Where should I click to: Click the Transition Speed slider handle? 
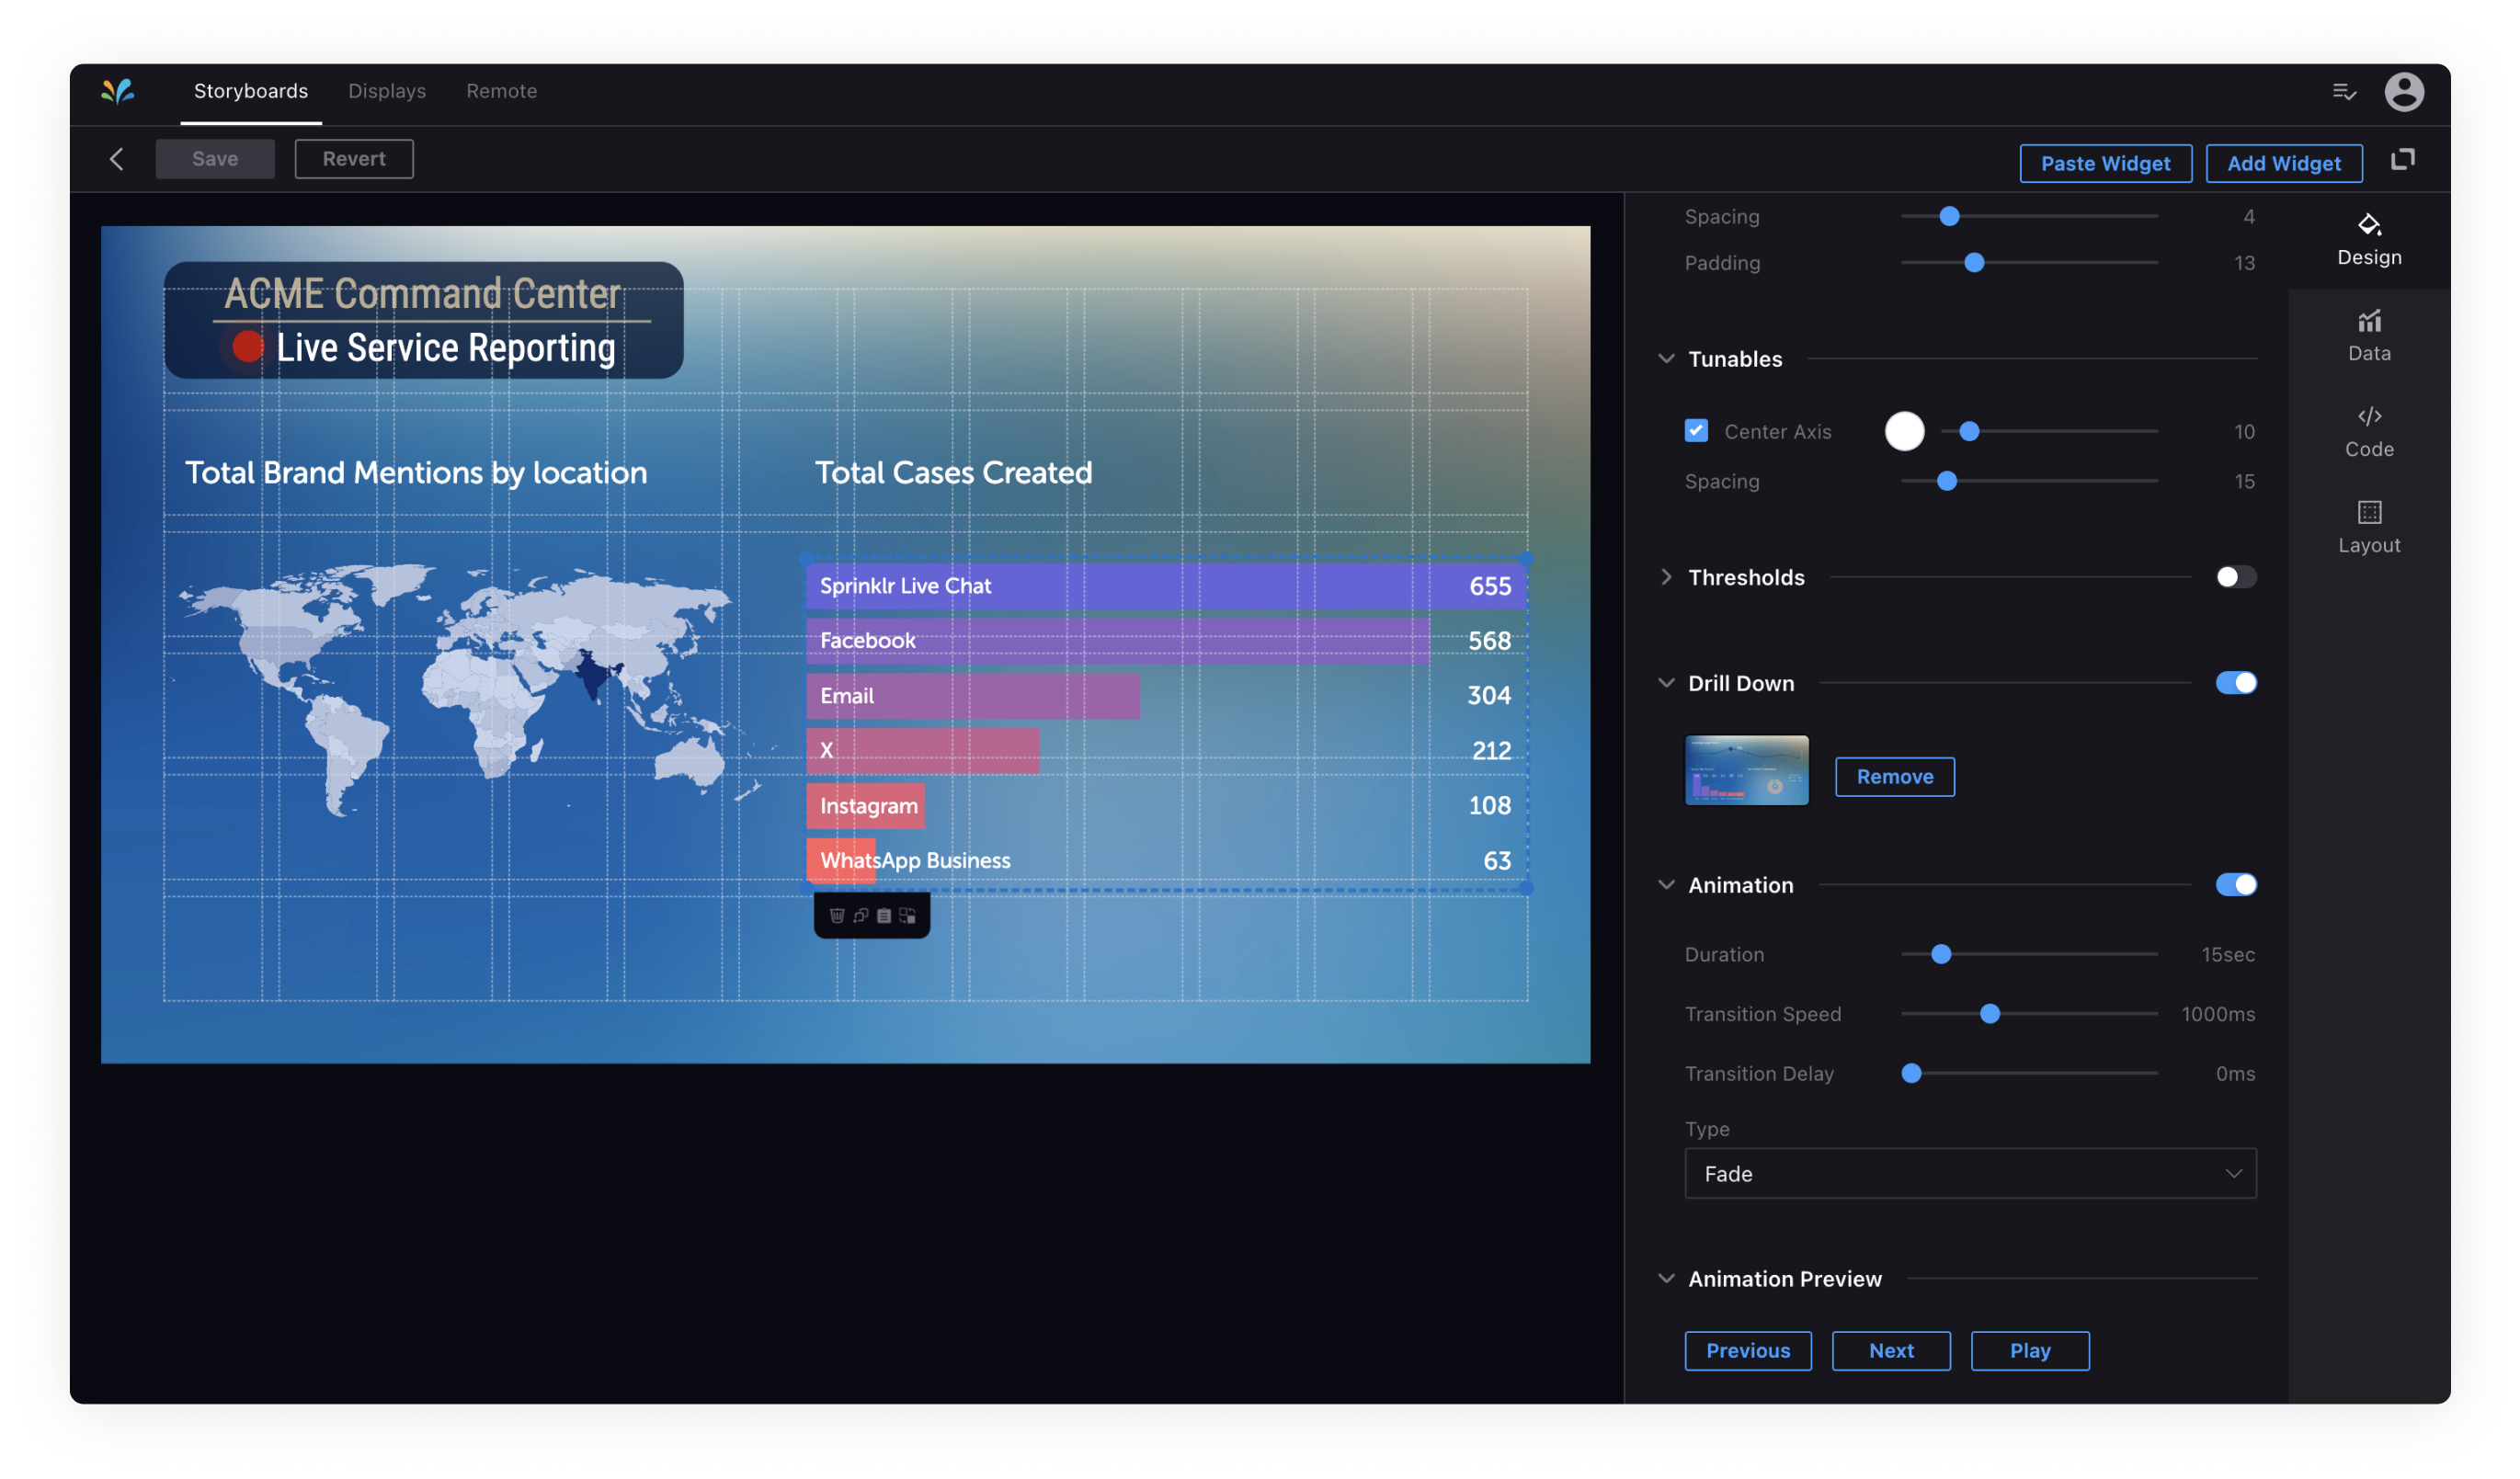pyautogui.click(x=1990, y=1013)
